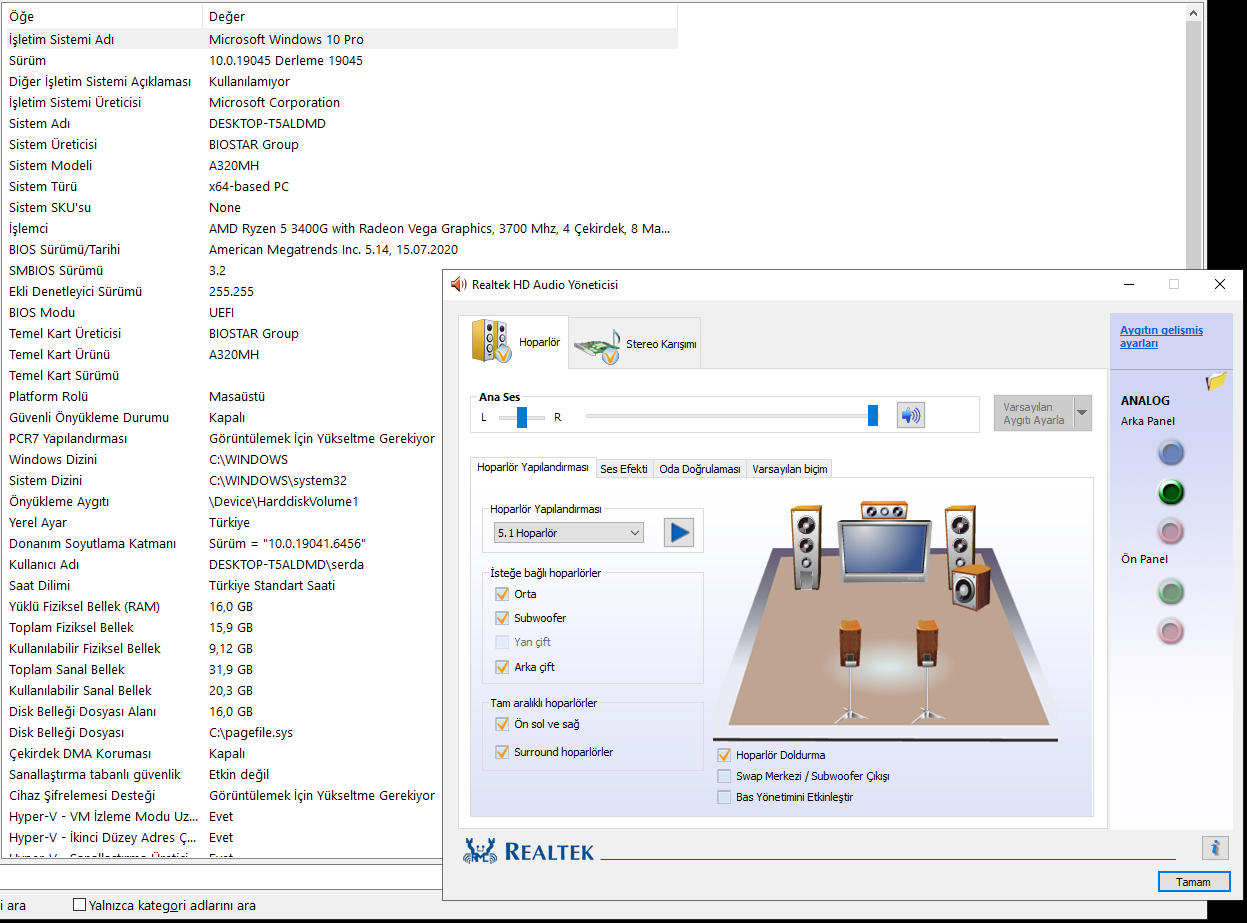This screenshot has width=1247, height=923.
Task: Select the Platform Rolü row
Action: coord(221,396)
